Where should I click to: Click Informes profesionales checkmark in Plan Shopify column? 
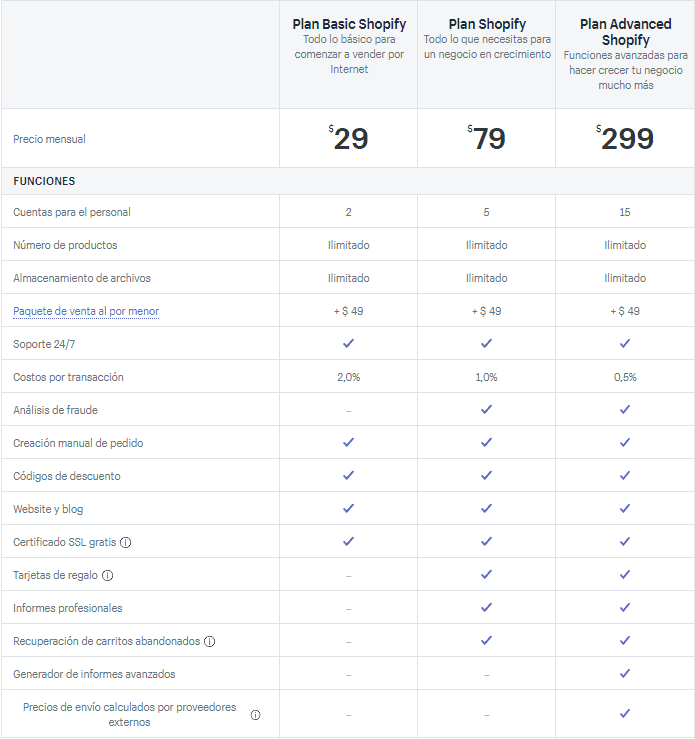(x=486, y=608)
